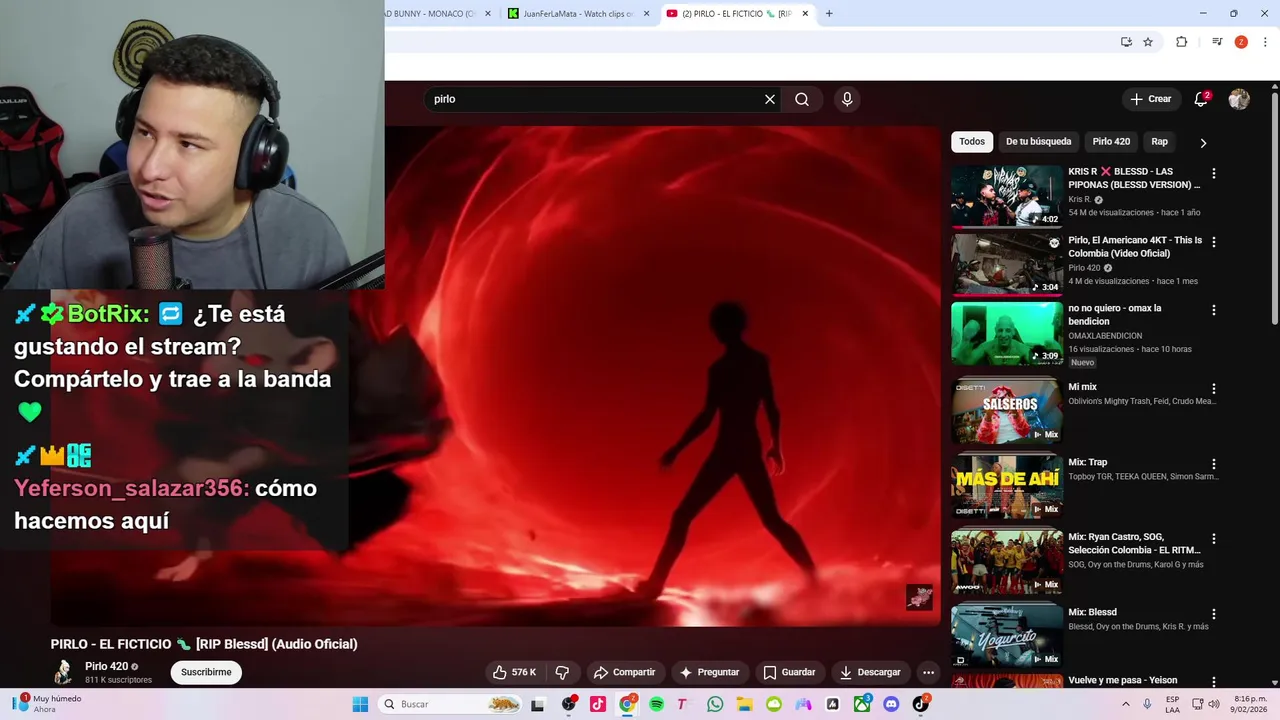The height and width of the screenshot is (720, 1280).
Task: Click the YouTube page vertical scrollbar
Action: click(1275, 208)
